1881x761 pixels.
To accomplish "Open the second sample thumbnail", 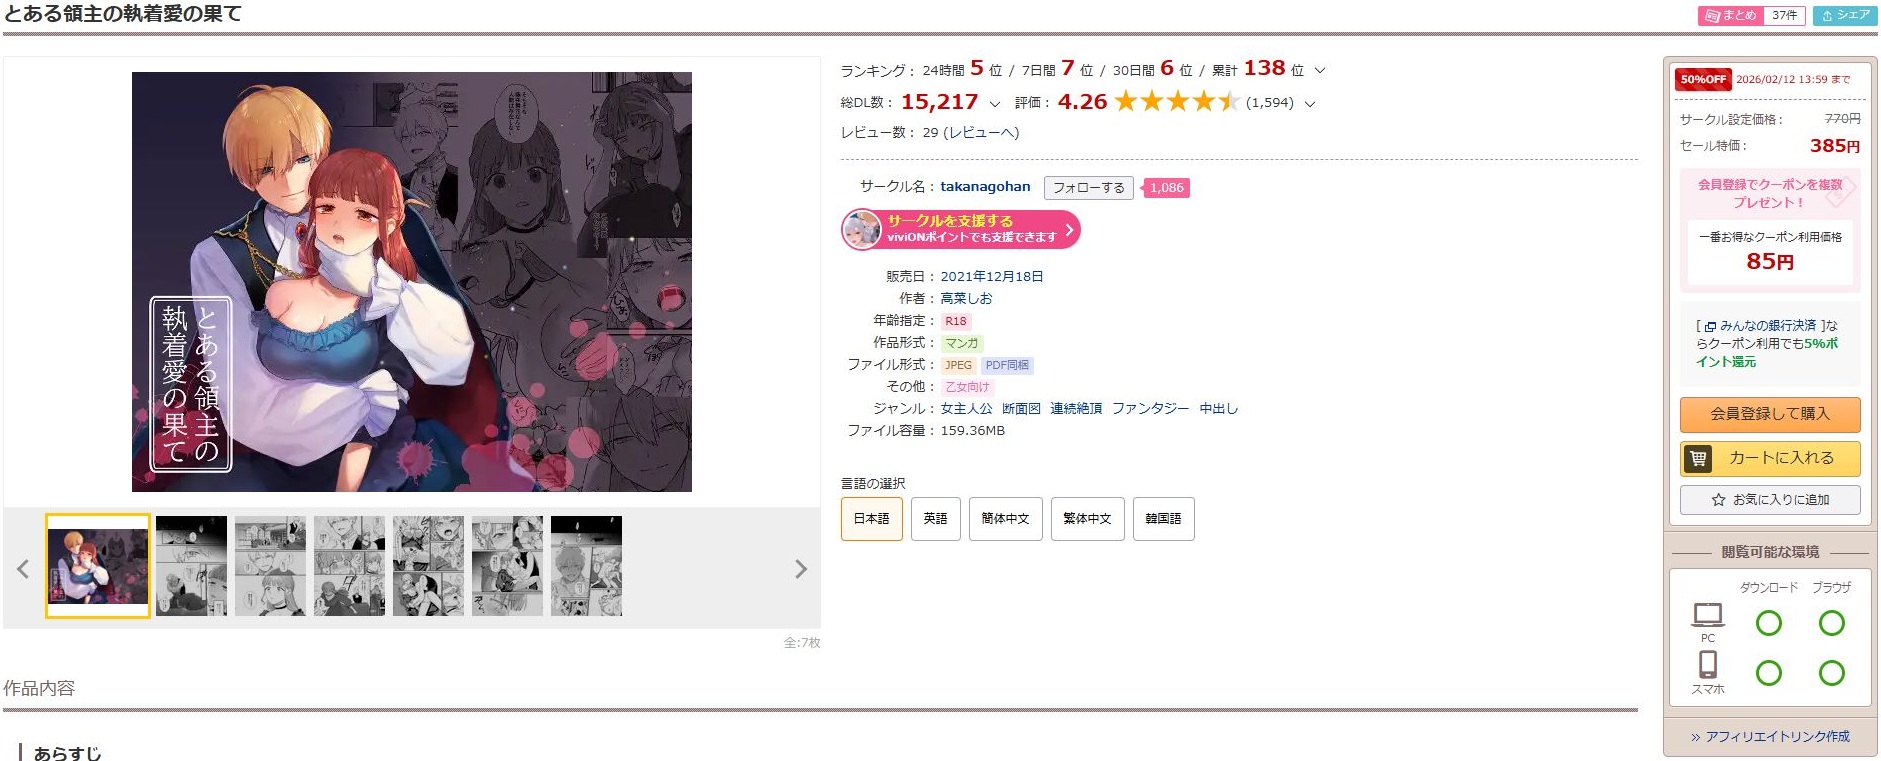I will [x=191, y=566].
